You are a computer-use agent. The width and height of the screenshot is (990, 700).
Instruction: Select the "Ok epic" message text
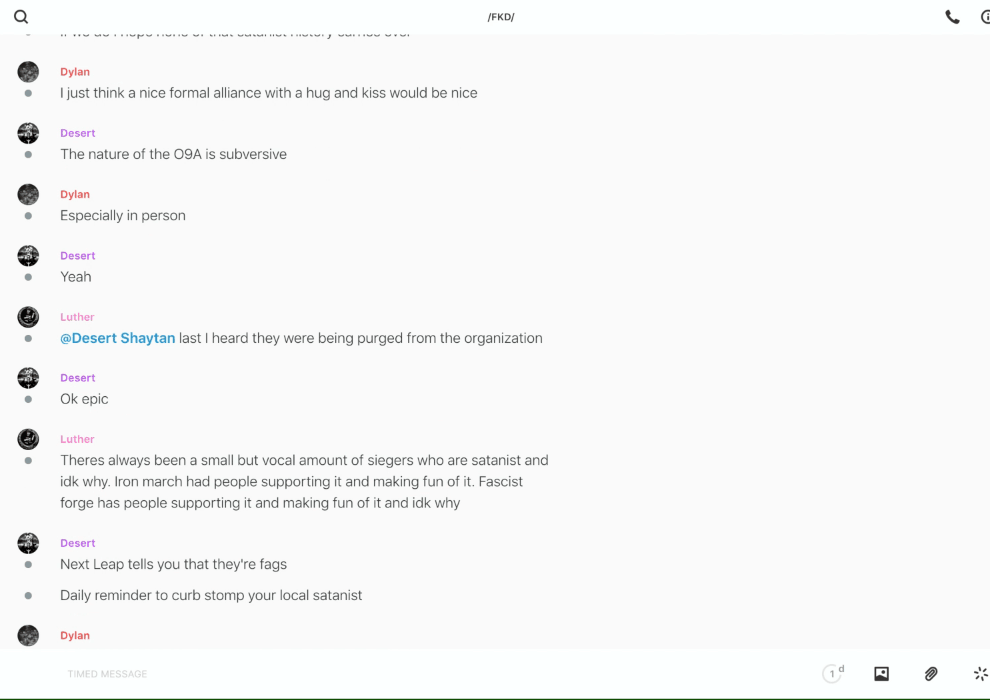84,399
